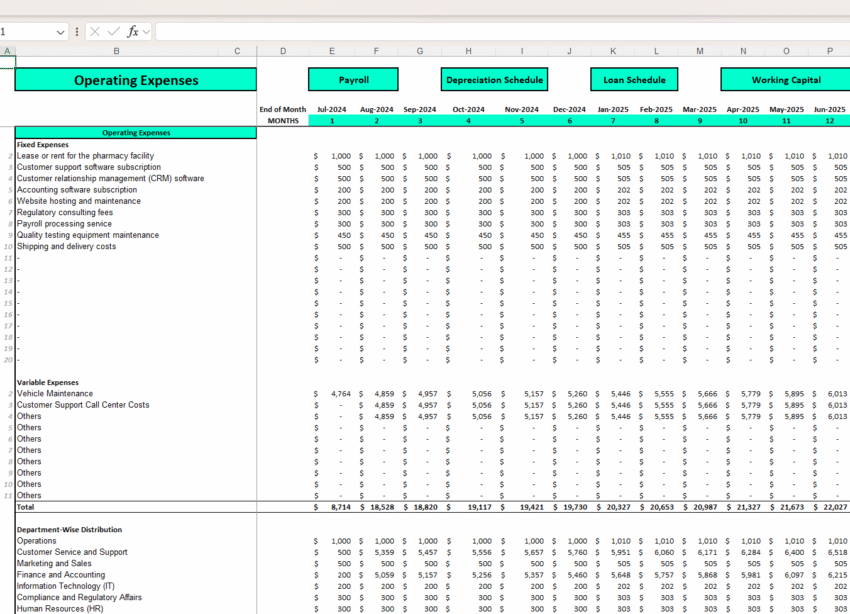
Task: Click the three-dot handle beside Name Box
Action: 77,32
